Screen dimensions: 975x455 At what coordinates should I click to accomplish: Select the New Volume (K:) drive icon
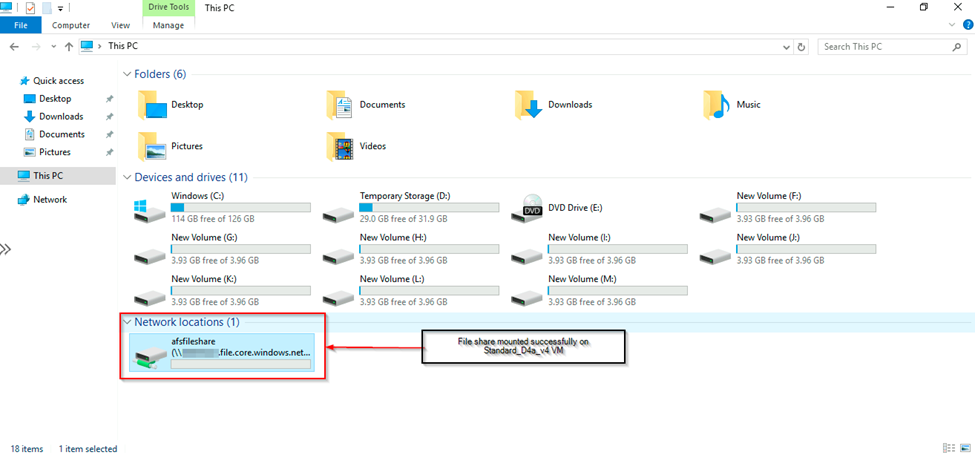[x=150, y=298]
